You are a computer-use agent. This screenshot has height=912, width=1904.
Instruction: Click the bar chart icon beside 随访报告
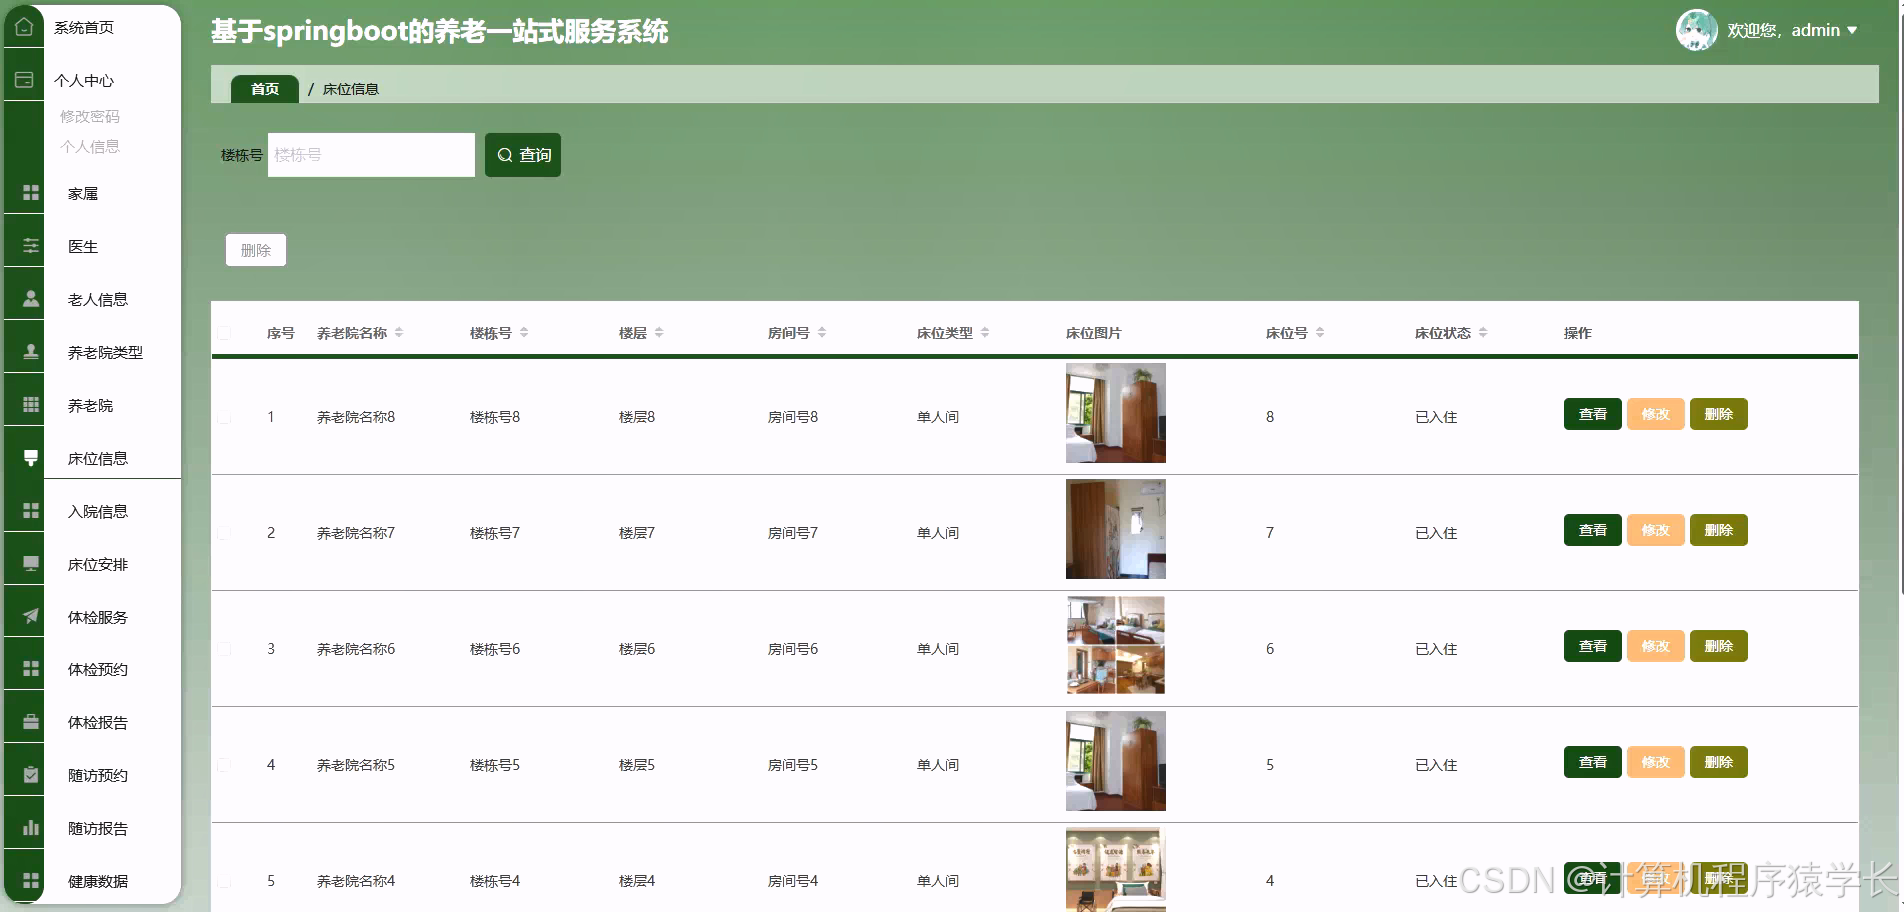(x=31, y=828)
